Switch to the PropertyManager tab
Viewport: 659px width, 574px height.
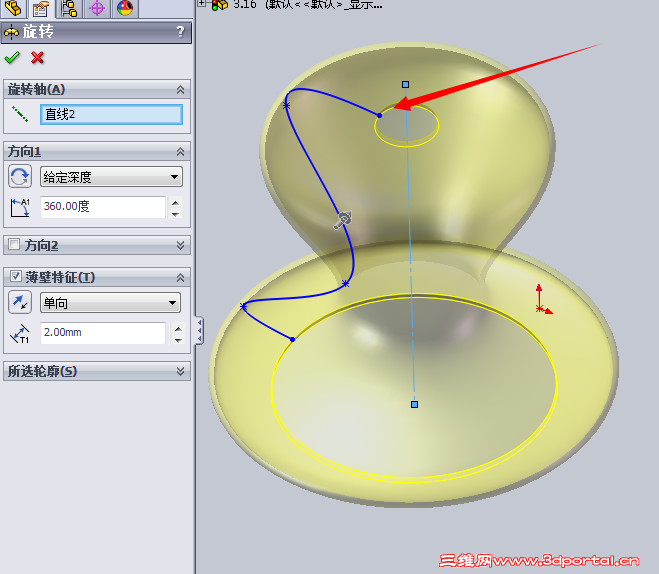click(x=41, y=8)
